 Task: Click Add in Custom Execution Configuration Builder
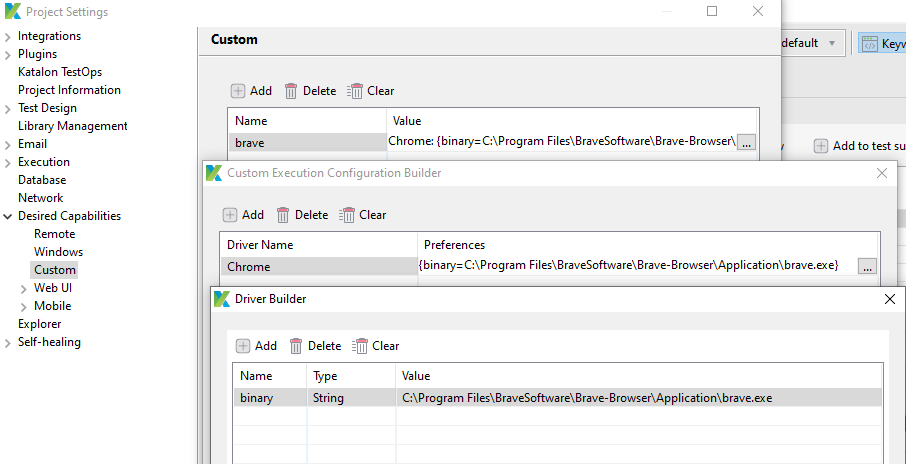tap(243, 215)
